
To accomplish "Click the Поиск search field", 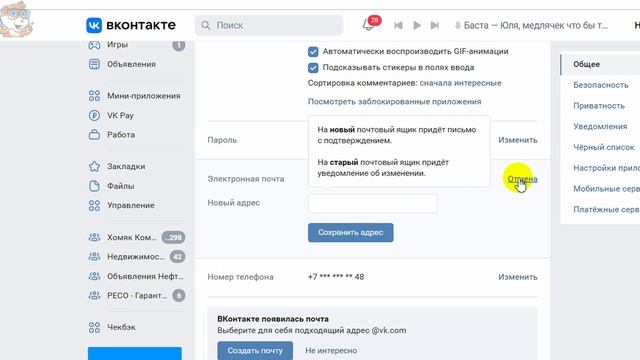I will (x=269, y=25).
